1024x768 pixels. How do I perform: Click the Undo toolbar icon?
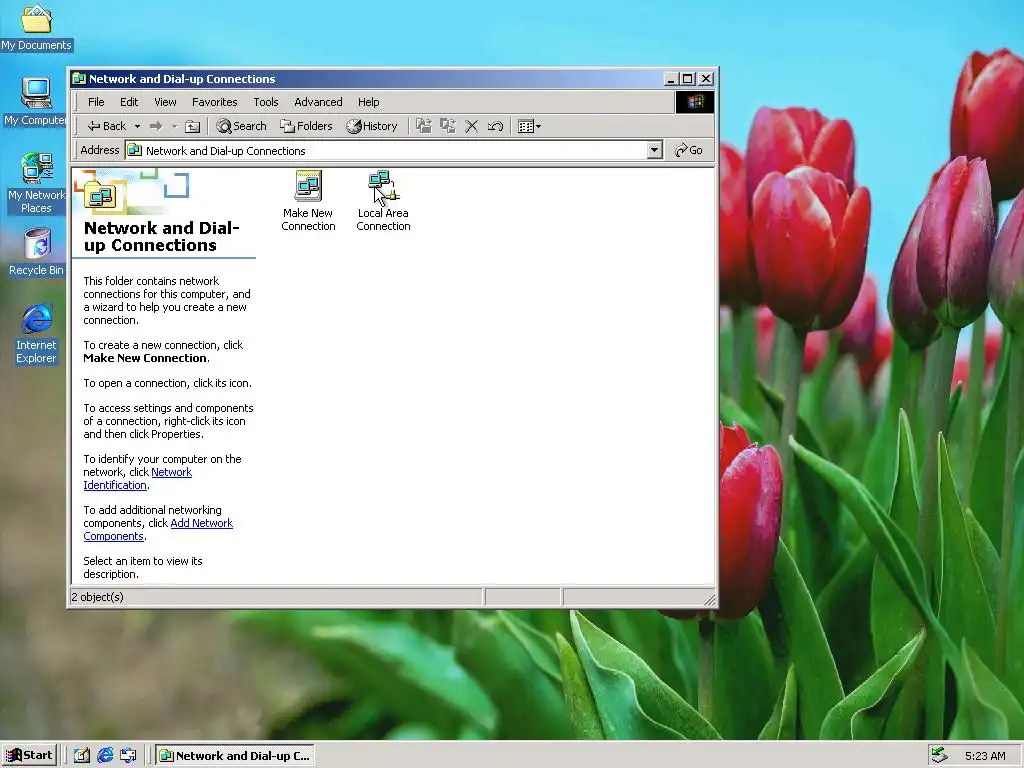[x=495, y=126]
